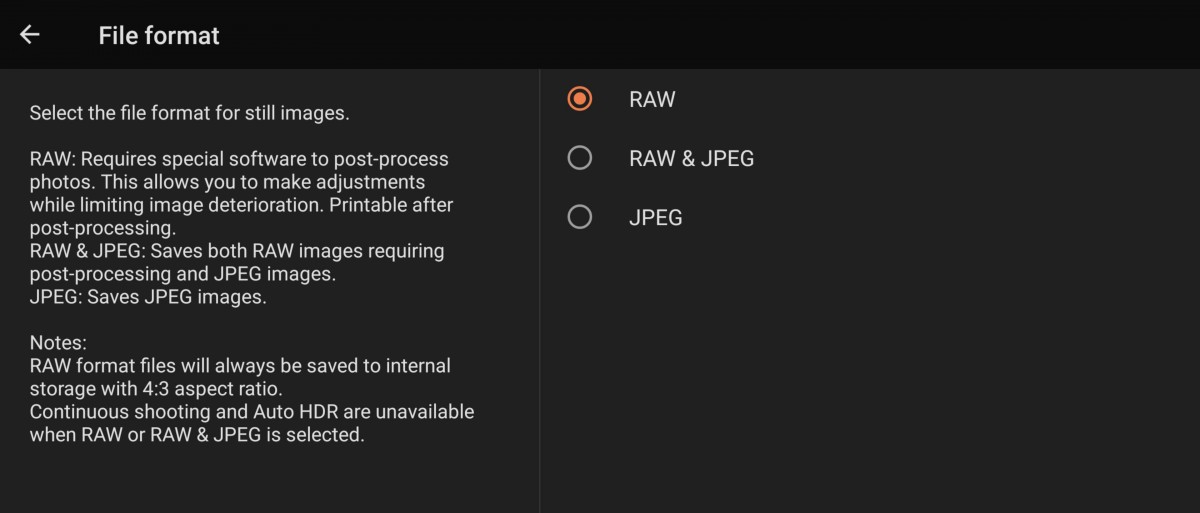Image resolution: width=1200 pixels, height=513 pixels.
Task: Click the "RAW & JPEG: Saves both" description line
Action: tap(237, 251)
